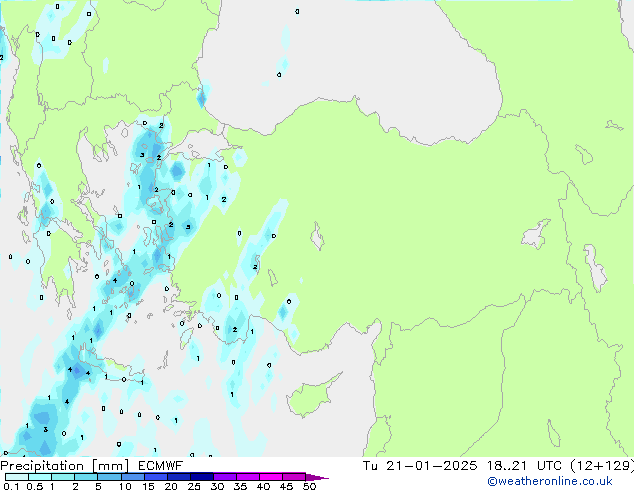Click the '50' legend value
This screenshot has height=490, width=634.
pyautogui.click(x=310, y=486)
